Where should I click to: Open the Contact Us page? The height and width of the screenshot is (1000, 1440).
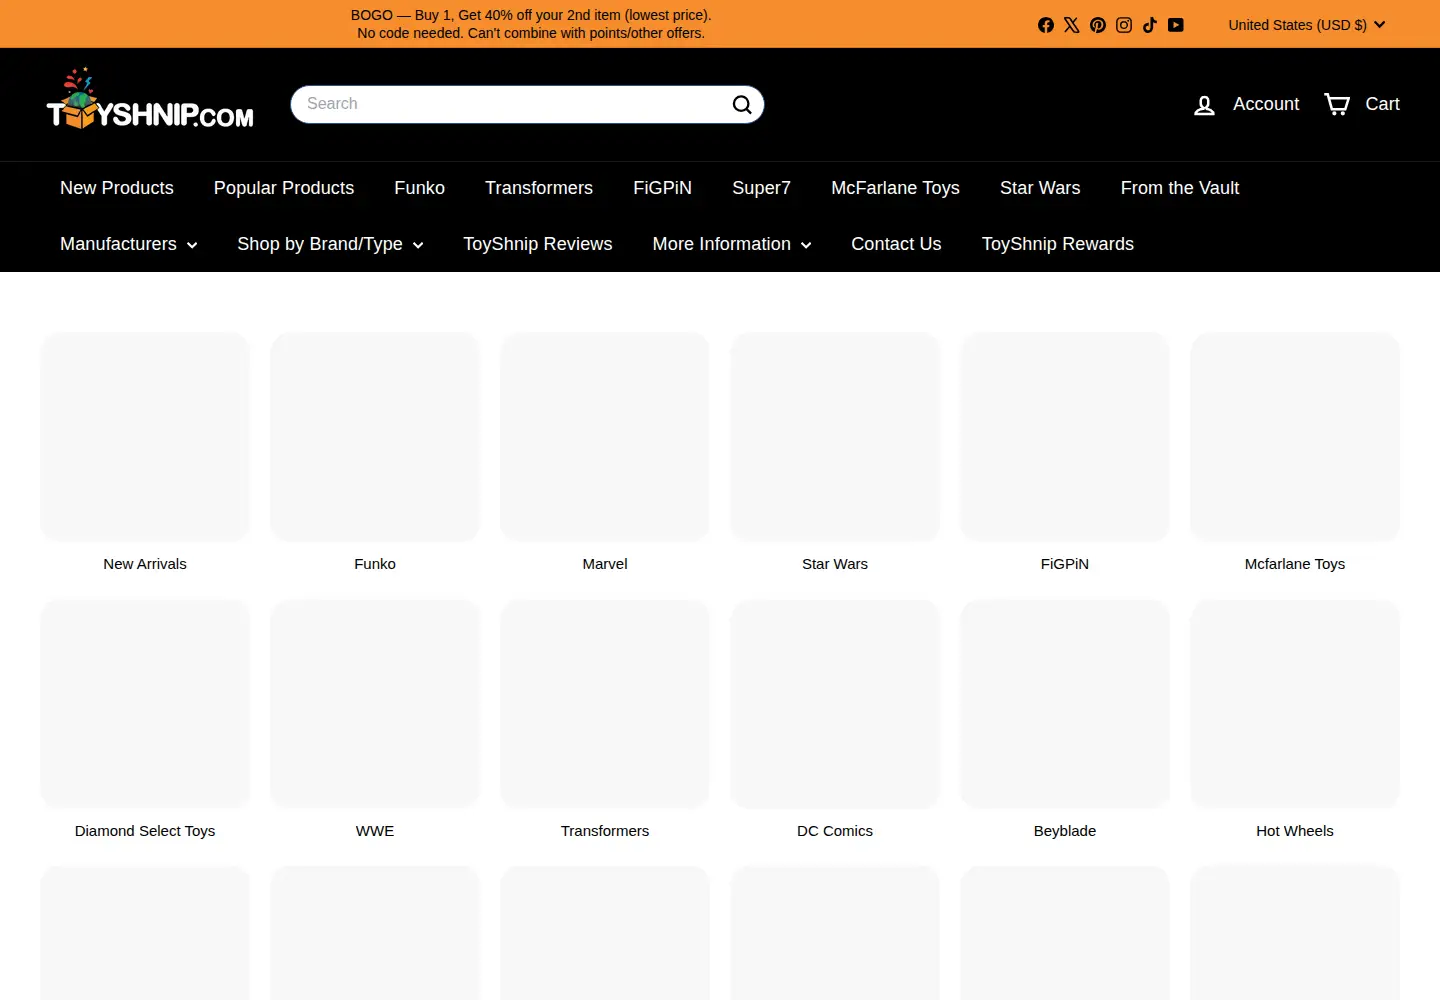896,244
